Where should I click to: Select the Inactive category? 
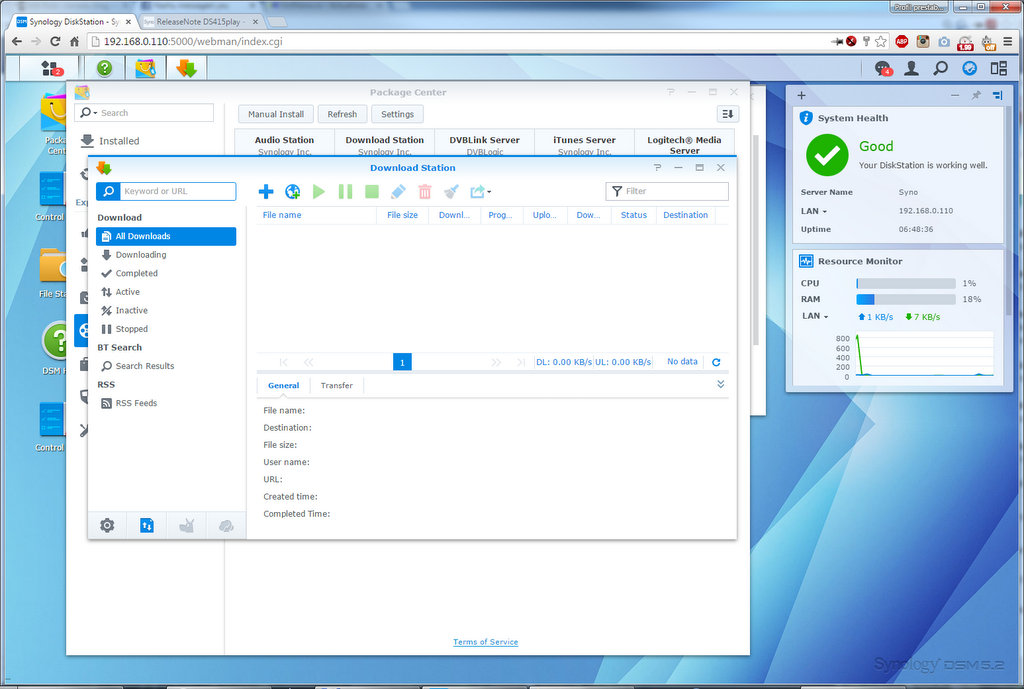[x=166, y=310]
